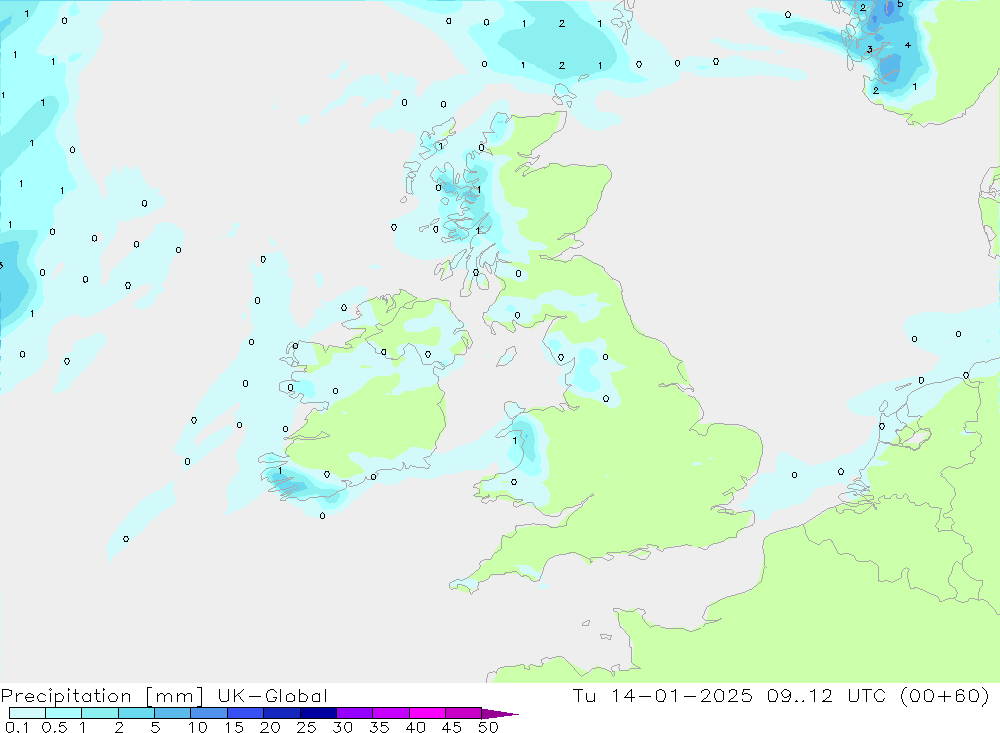
Task: Click the 'UK-Global' model name label
Action: coord(272,696)
